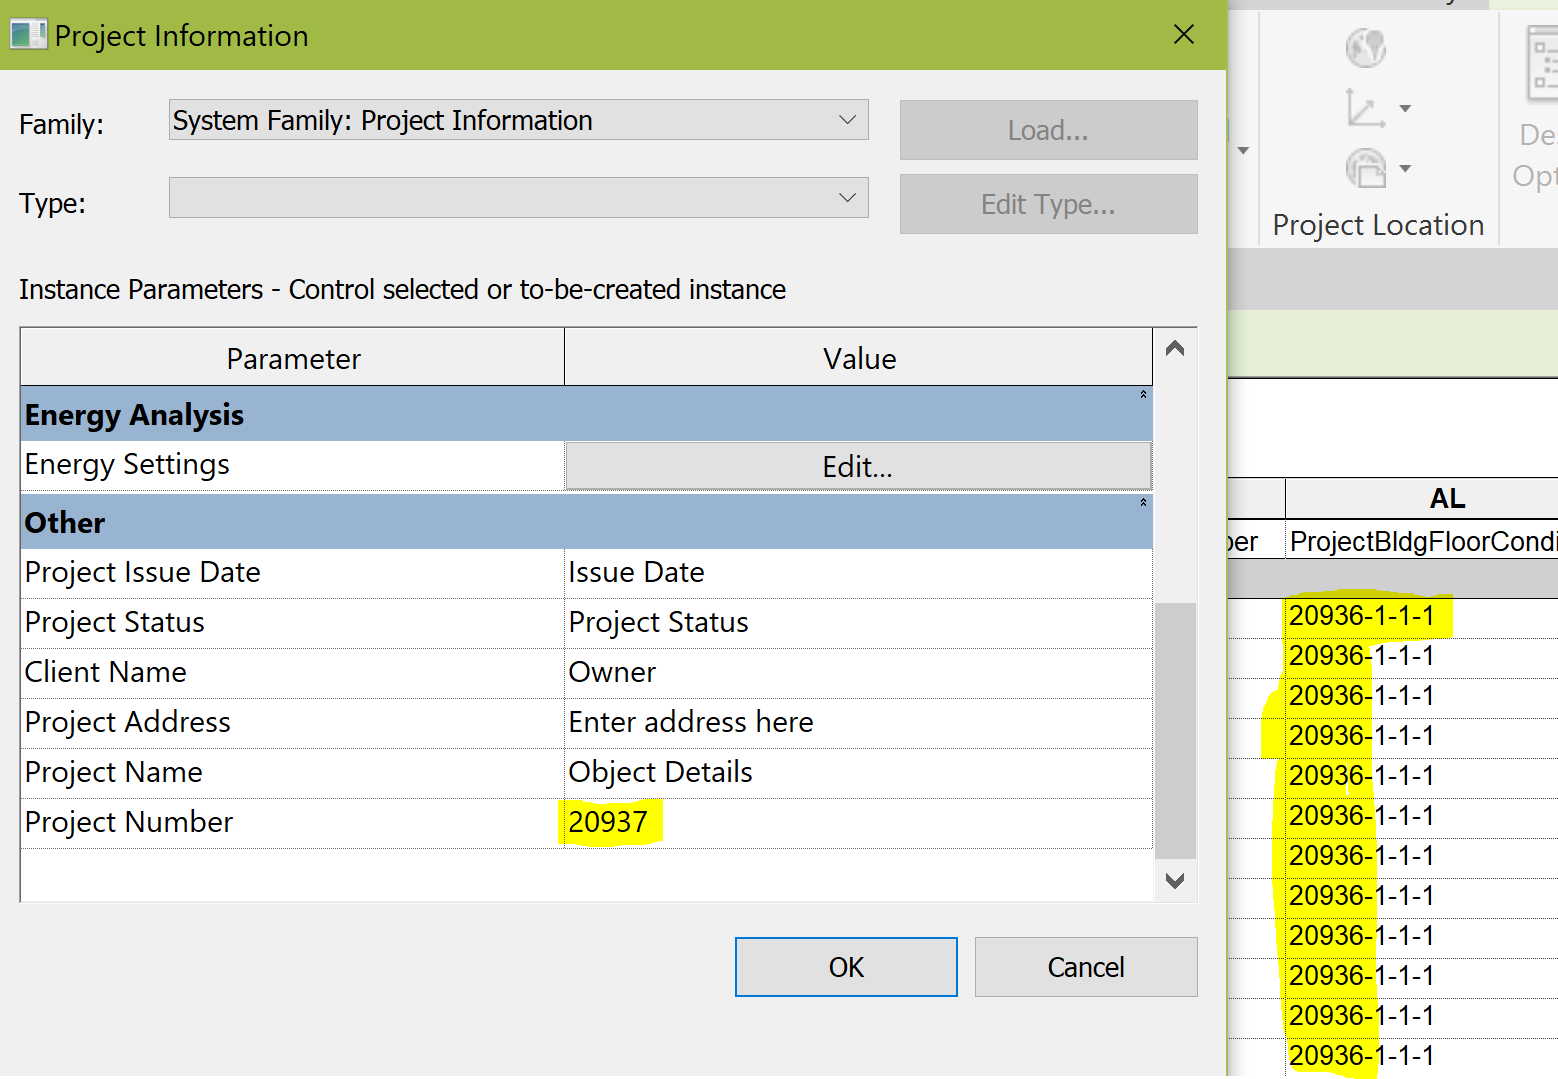1558x1079 pixels.
Task: Expand the dropdown arrow next to the Coordinates tool
Action: [1406, 110]
